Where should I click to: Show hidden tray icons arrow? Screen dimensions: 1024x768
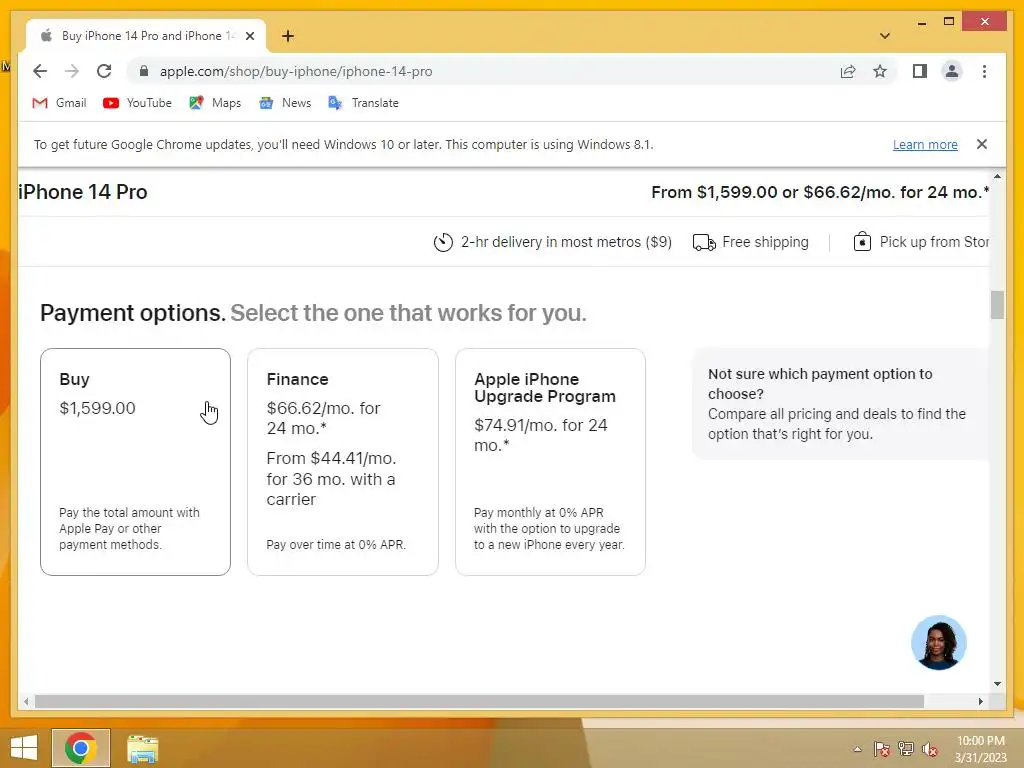(x=857, y=749)
